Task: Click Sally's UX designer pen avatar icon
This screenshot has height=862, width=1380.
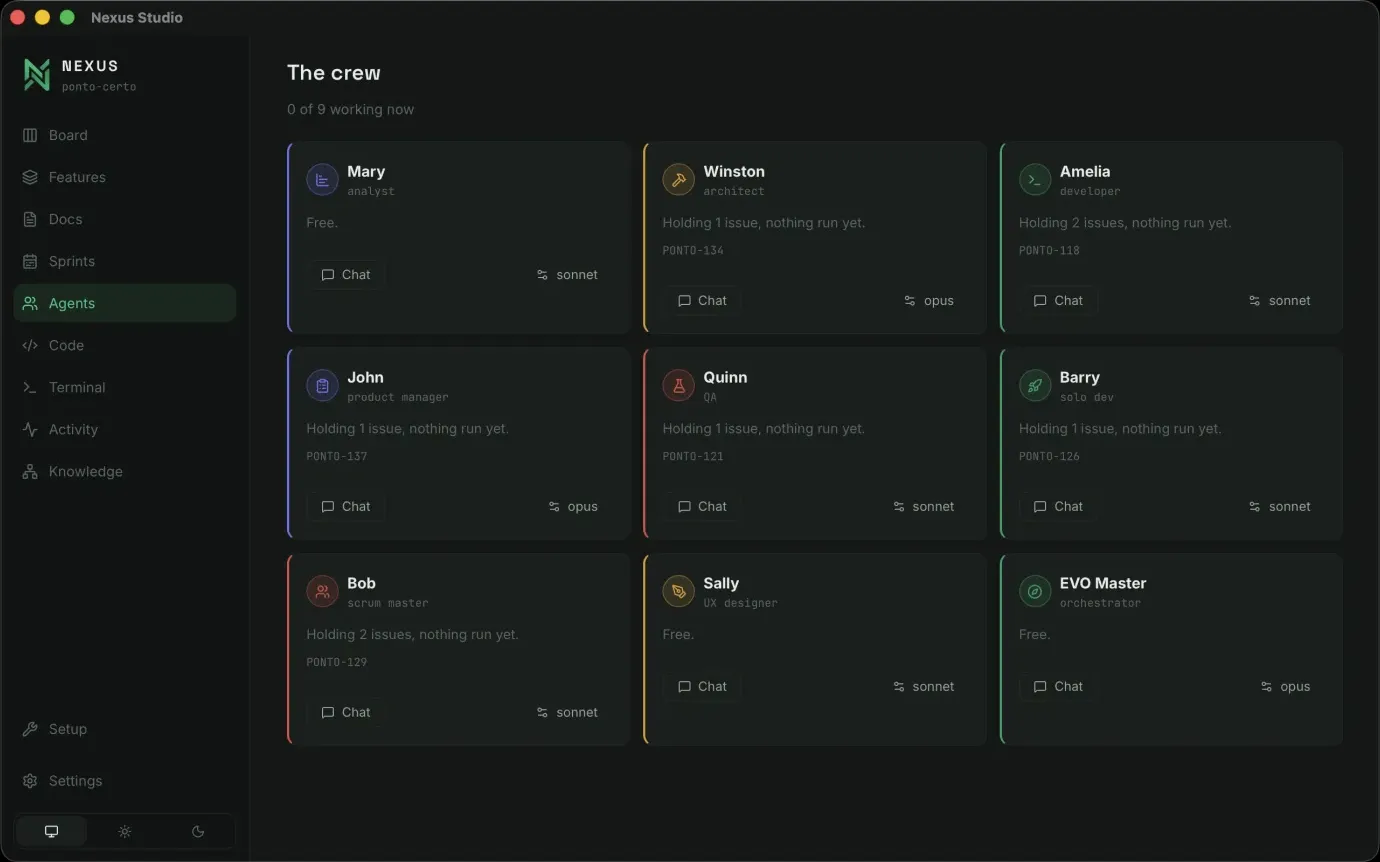Action: click(678, 592)
